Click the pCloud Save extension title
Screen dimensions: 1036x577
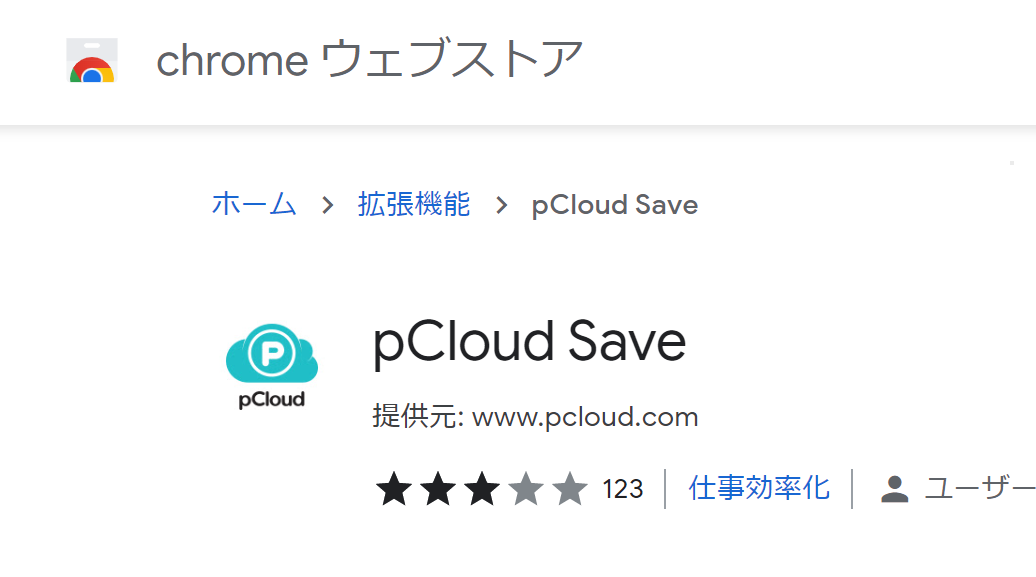point(529,342)
